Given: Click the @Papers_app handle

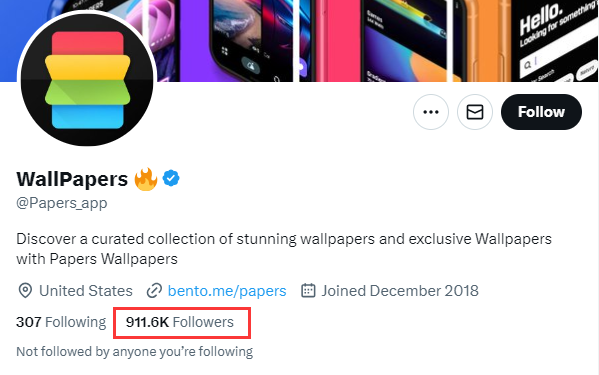Looking at the screenshot, I should point(62,203).
